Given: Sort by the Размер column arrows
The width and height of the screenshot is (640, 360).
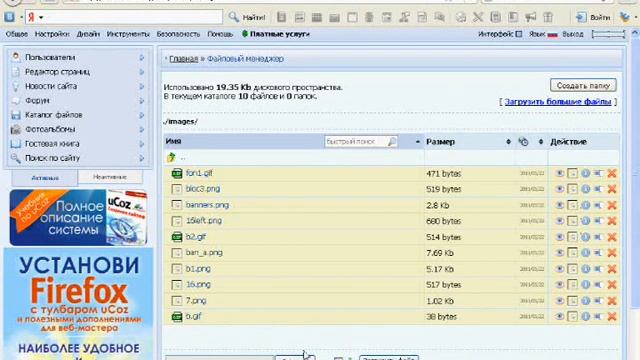Looking at the screenshot, I should click(x=508, y=142).
